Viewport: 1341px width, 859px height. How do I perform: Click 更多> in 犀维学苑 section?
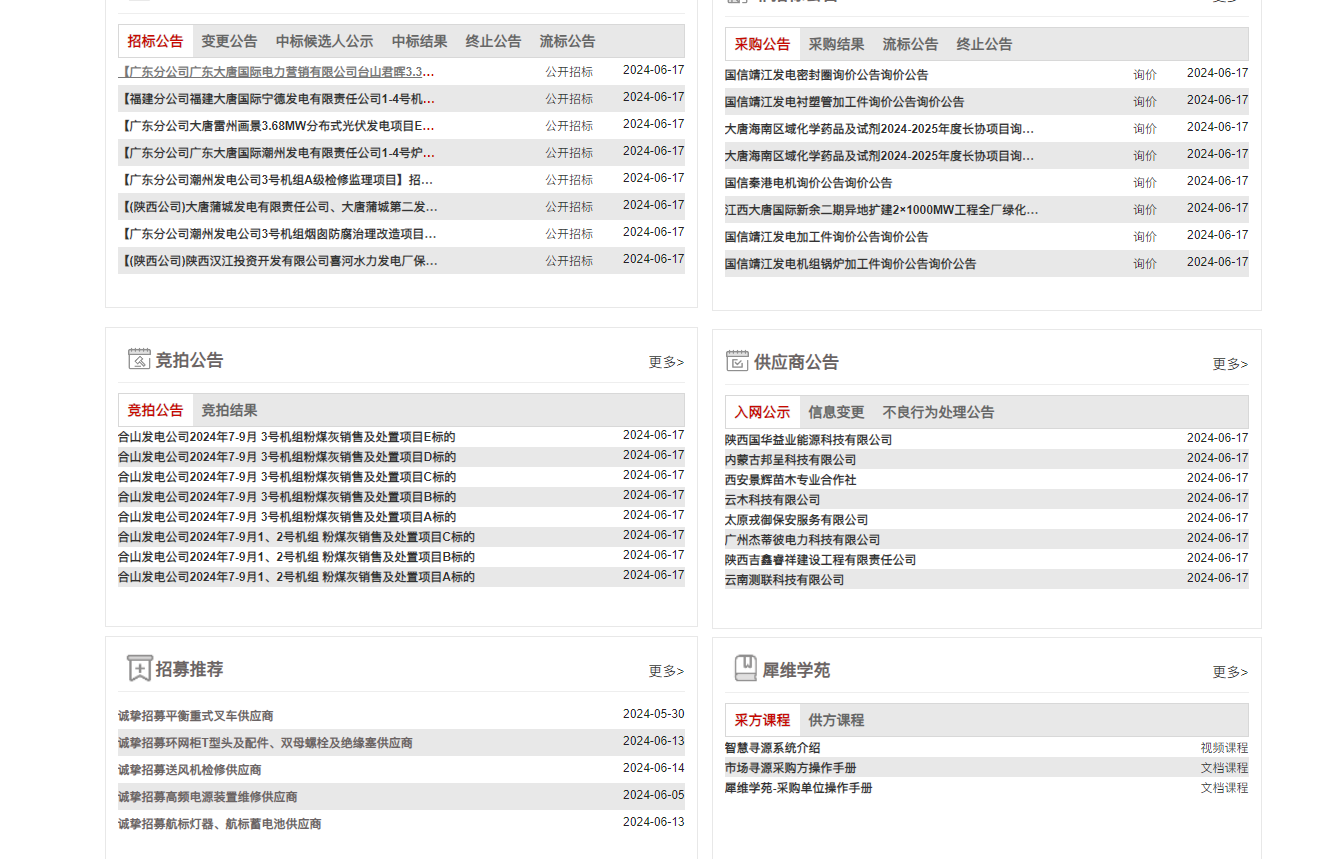point(1230,672)
